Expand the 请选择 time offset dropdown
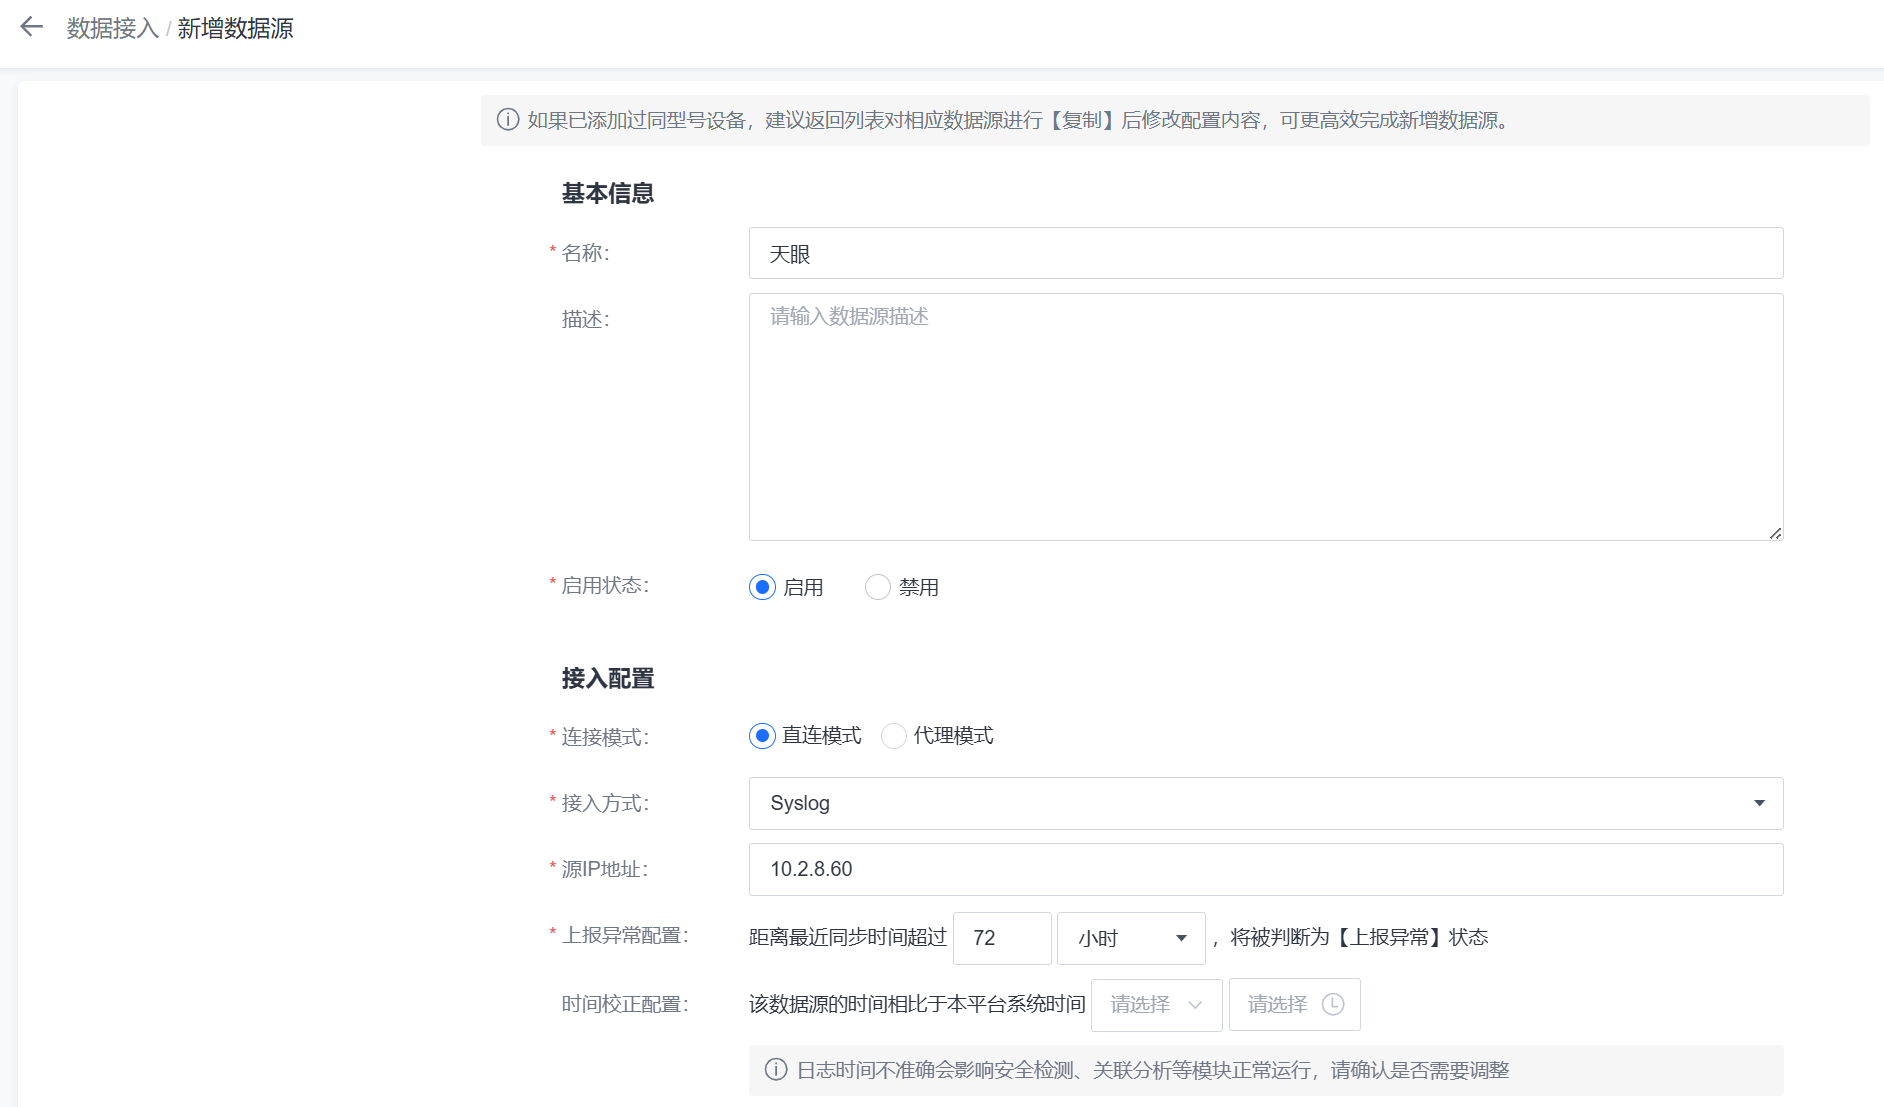 pyautogui.click(x=1156, y=1004)
